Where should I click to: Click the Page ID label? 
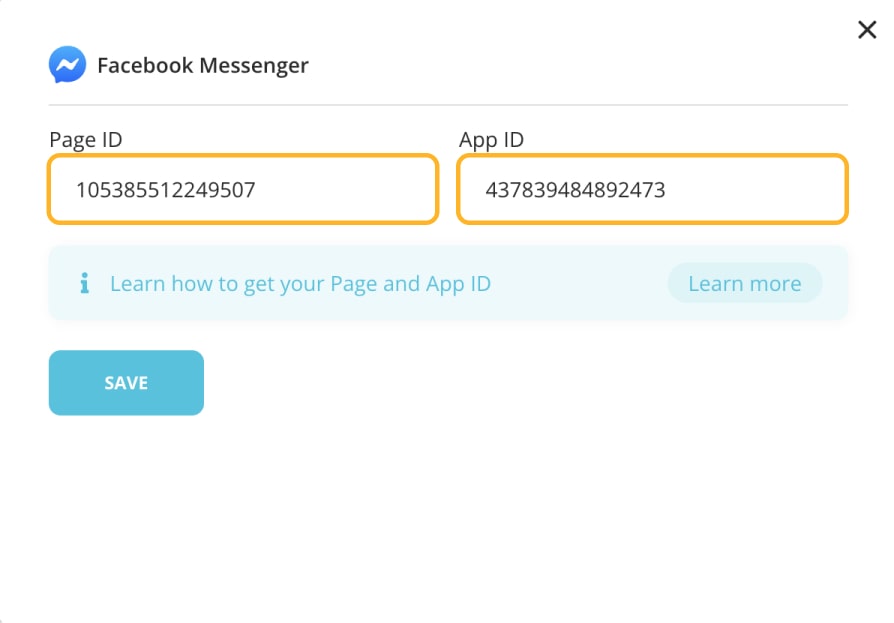click(x=85, y=140)
